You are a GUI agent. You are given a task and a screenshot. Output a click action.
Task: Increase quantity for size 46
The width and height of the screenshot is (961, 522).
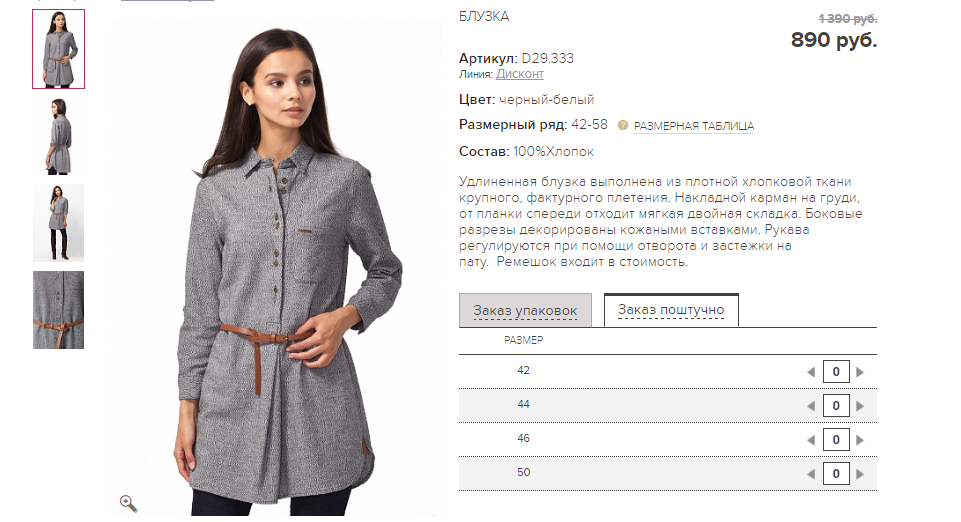[860, 440]
